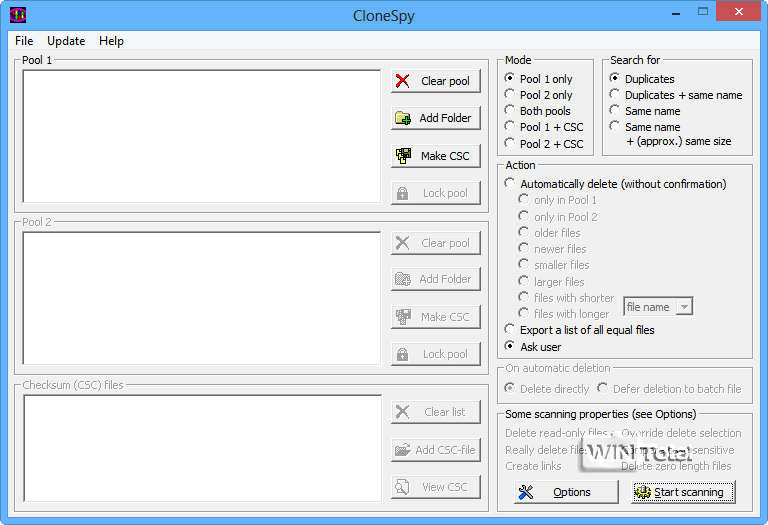768x525 pixels.
Task: Click Pool 2 Add Folder button
Action: pyautogui.click(x=435, y=279)
